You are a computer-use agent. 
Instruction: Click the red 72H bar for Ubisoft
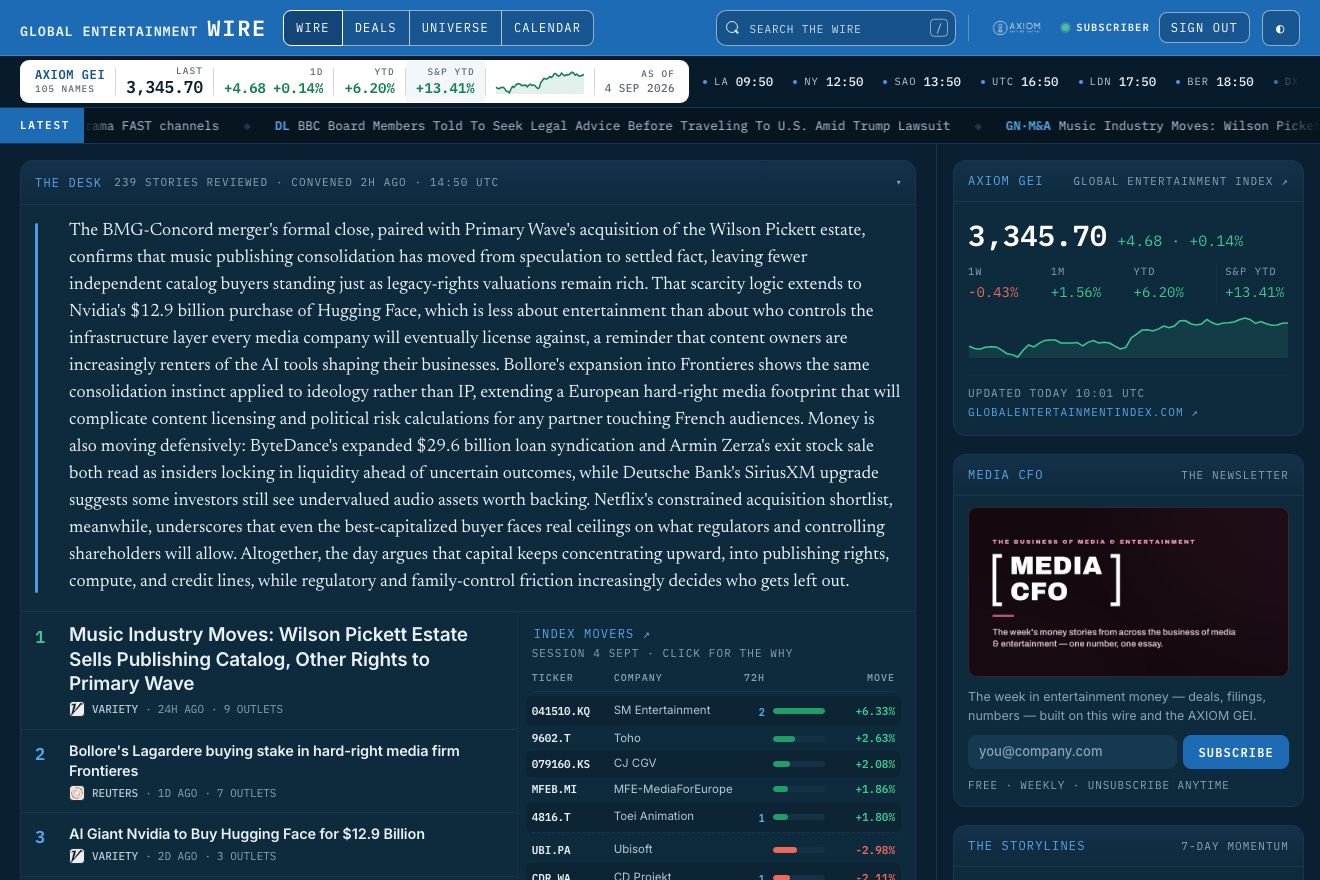[x=799, y=850]
